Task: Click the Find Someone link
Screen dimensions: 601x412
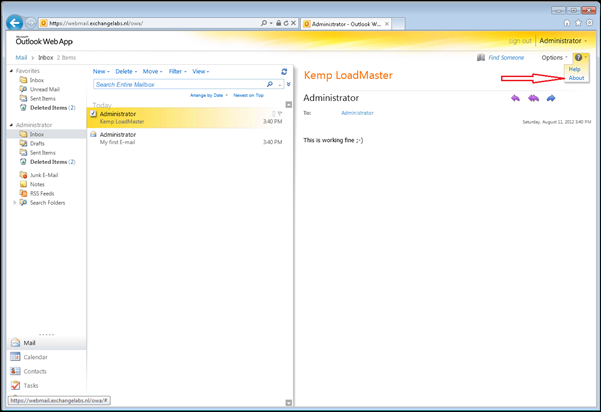Action: coord(506,58)
